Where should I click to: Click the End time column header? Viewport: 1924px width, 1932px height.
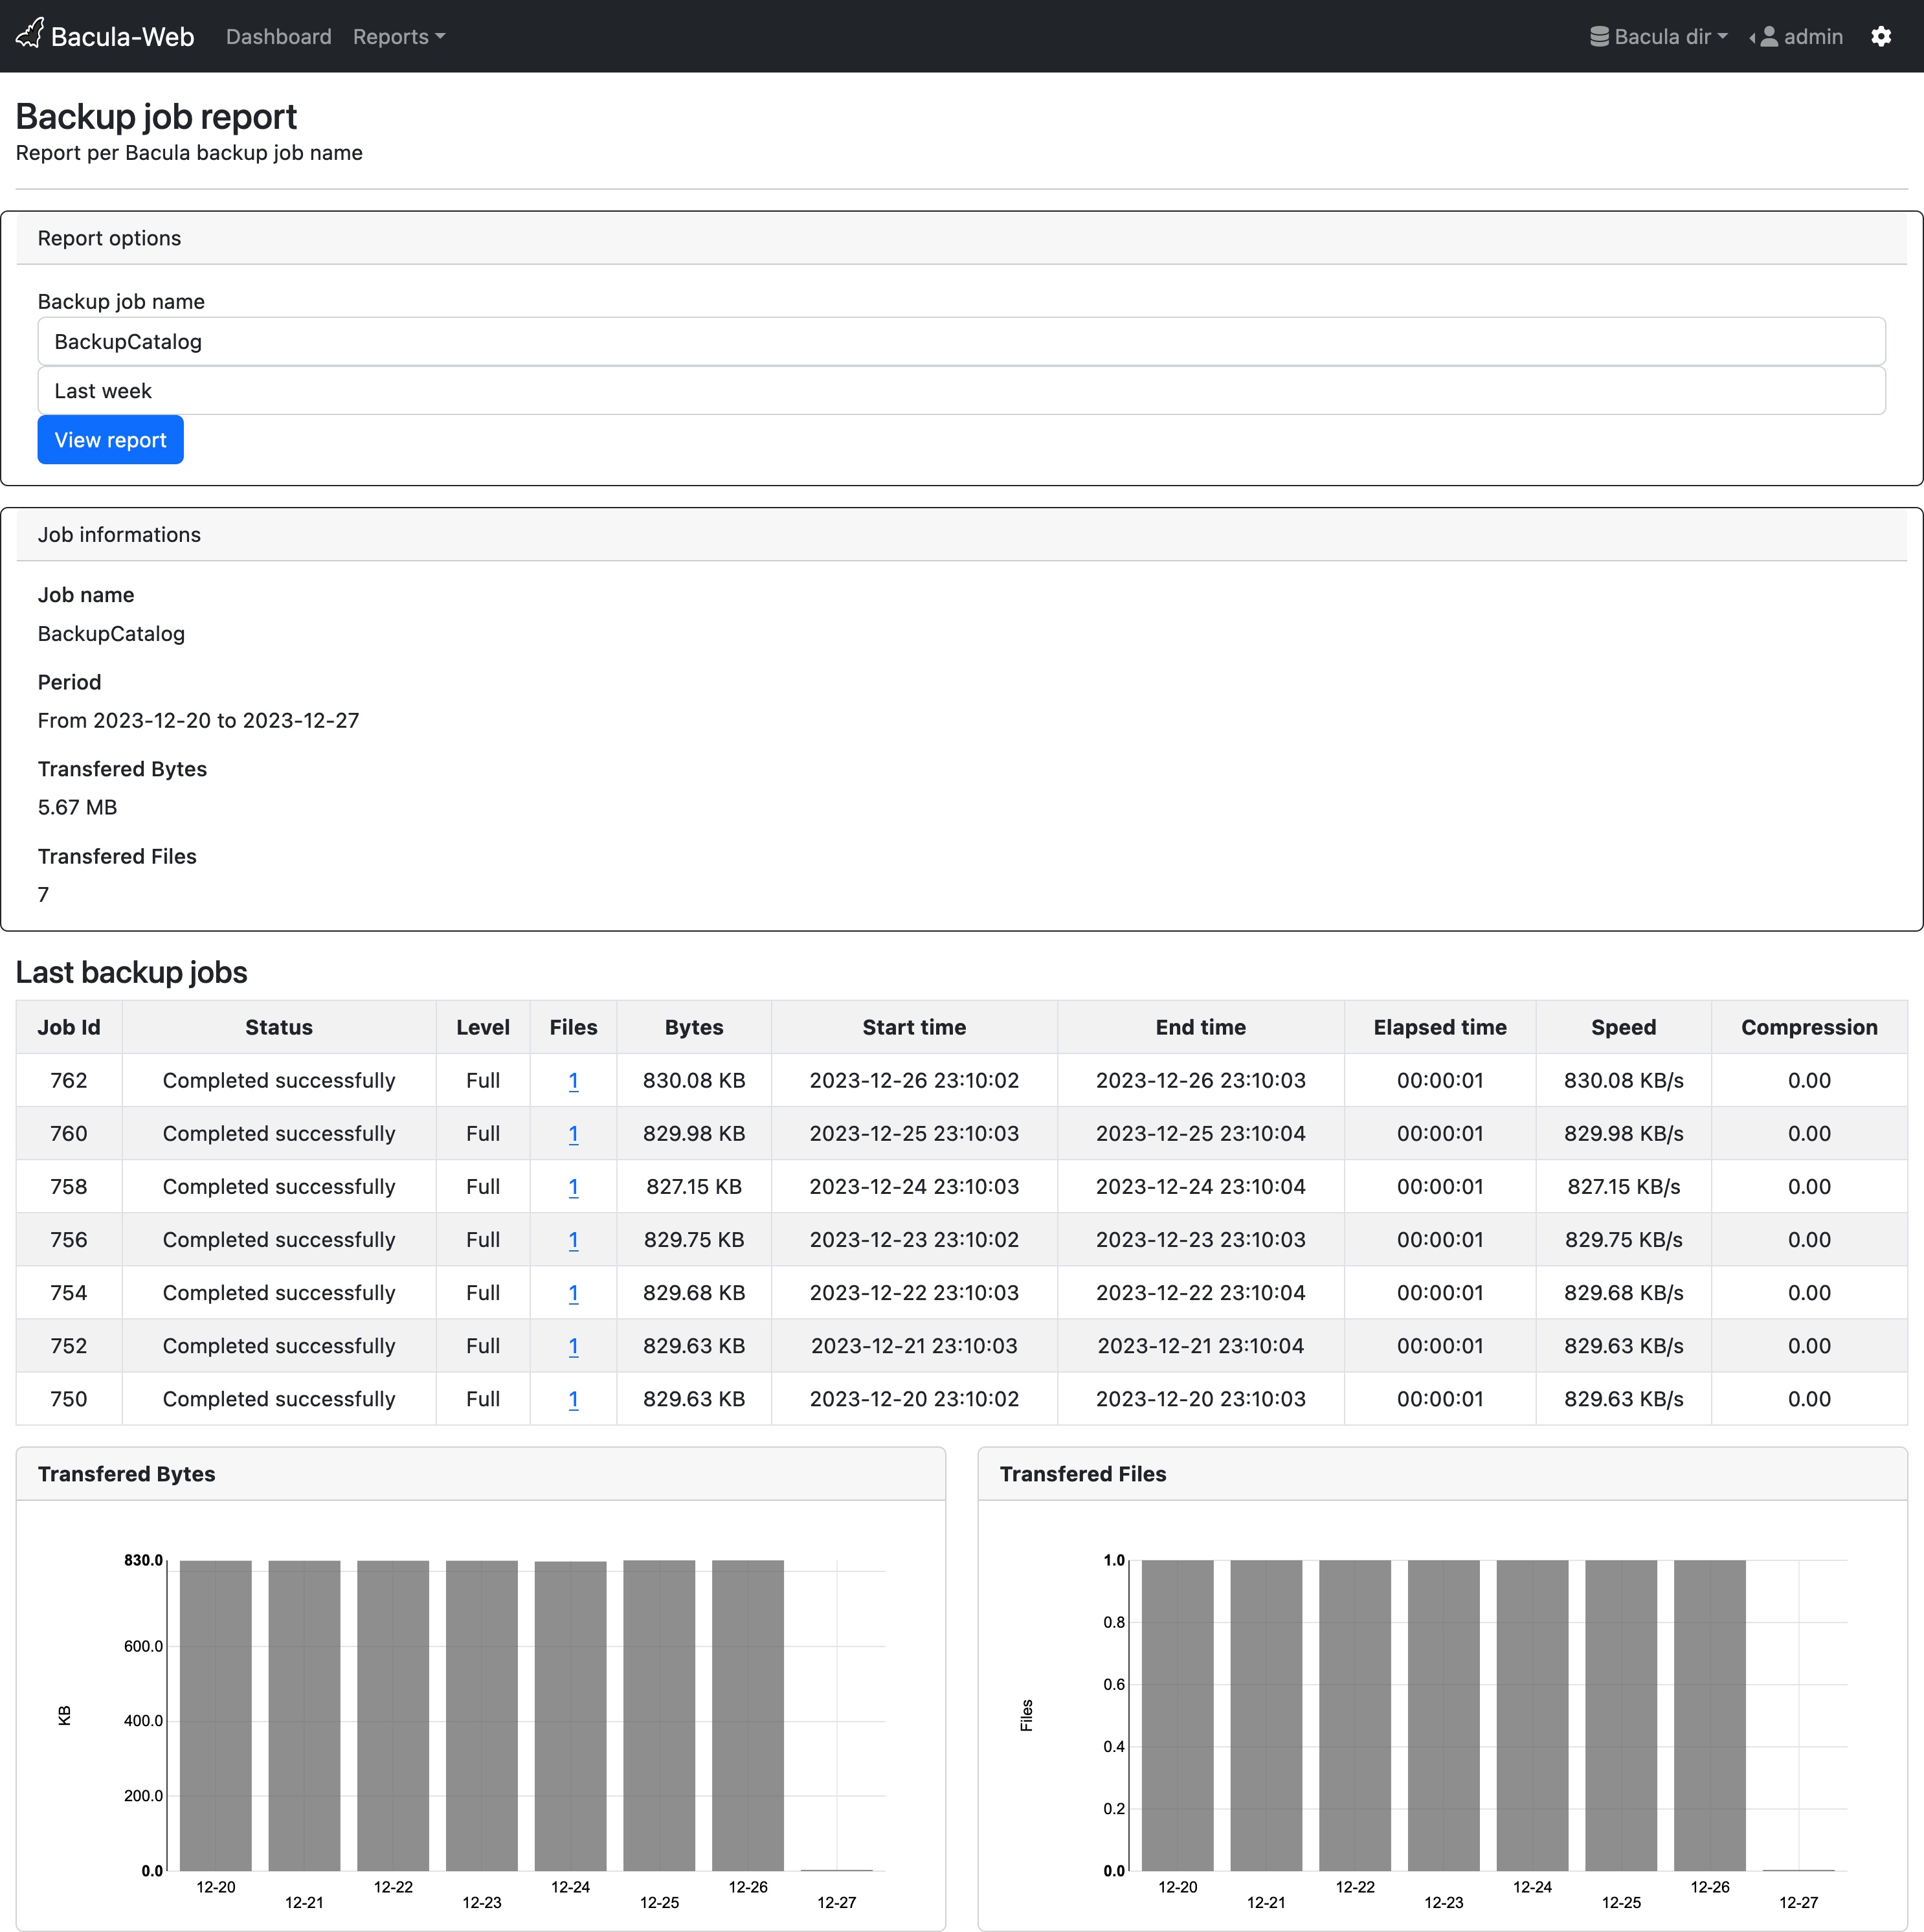tap(1201, 1027)
